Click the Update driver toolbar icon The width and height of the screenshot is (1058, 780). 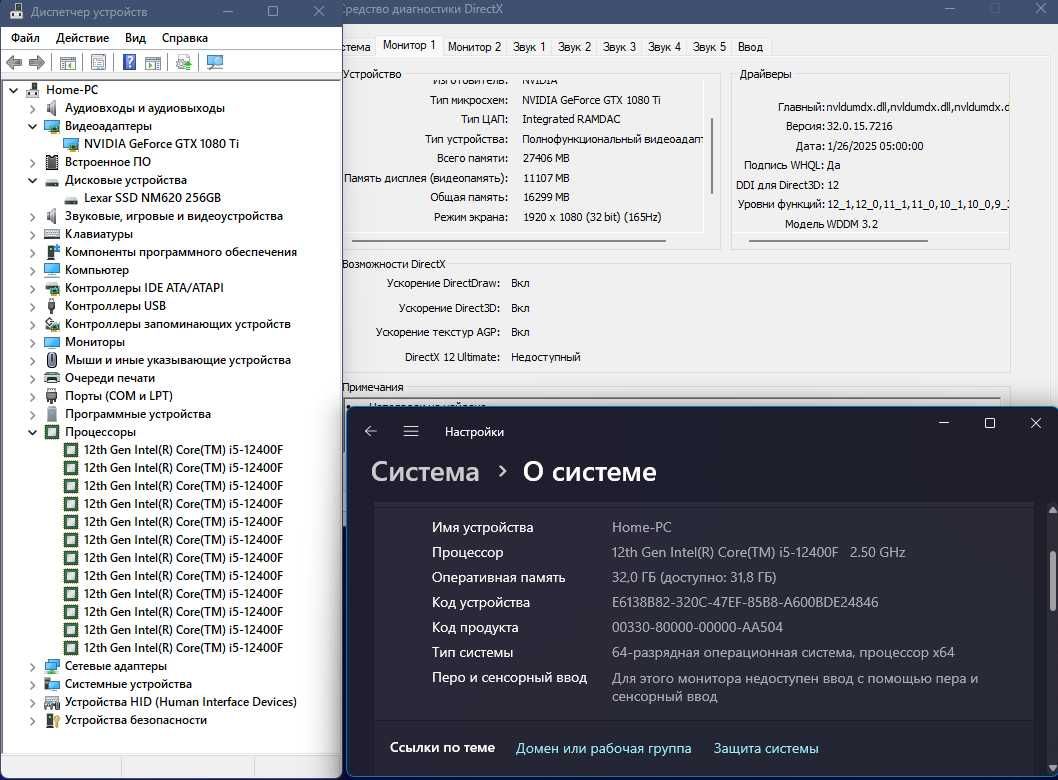(x=184, y=63)
